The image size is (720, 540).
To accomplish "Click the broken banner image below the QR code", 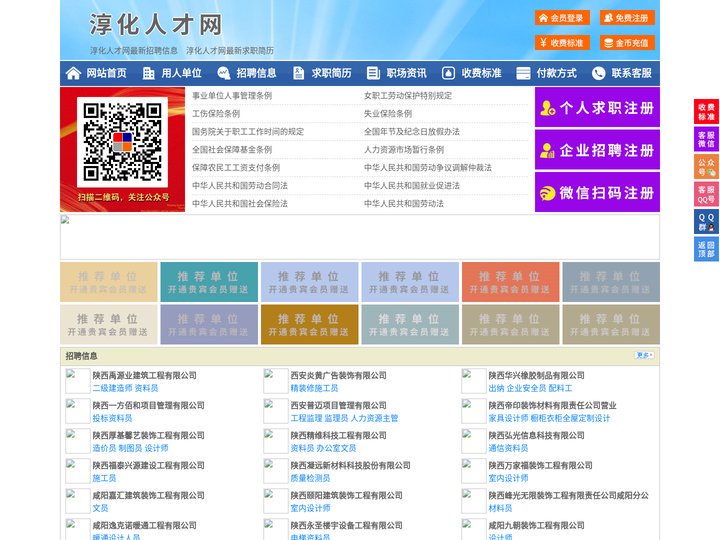I will [360, 237].
